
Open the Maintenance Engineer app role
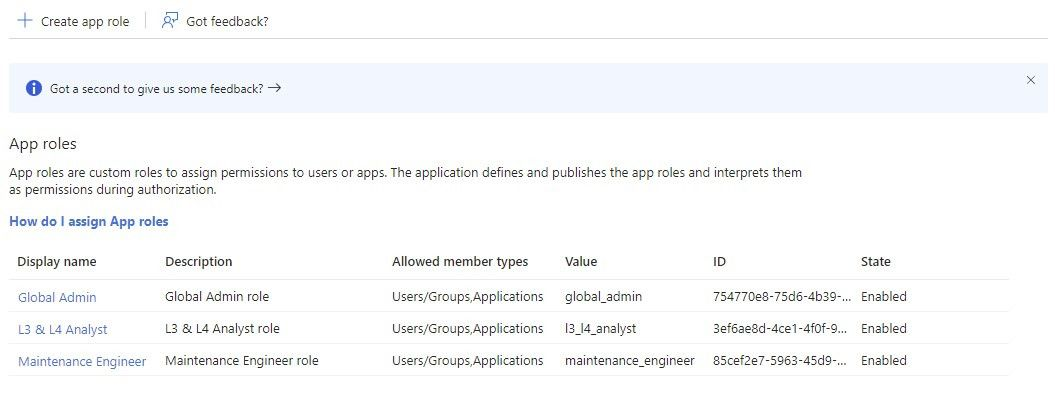click(x=82, y=361)
